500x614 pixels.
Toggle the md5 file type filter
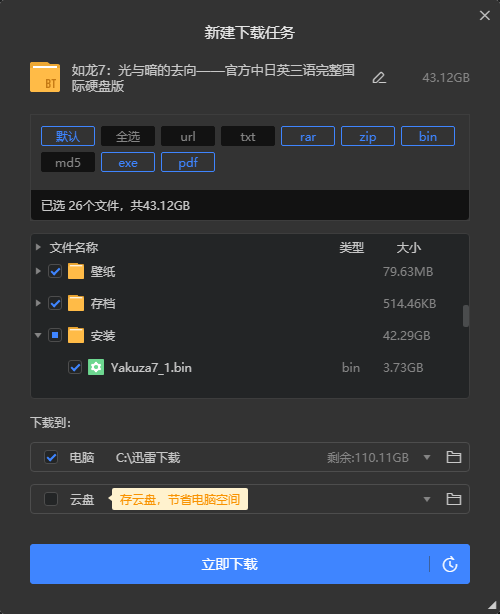click(x=68, y=162)
